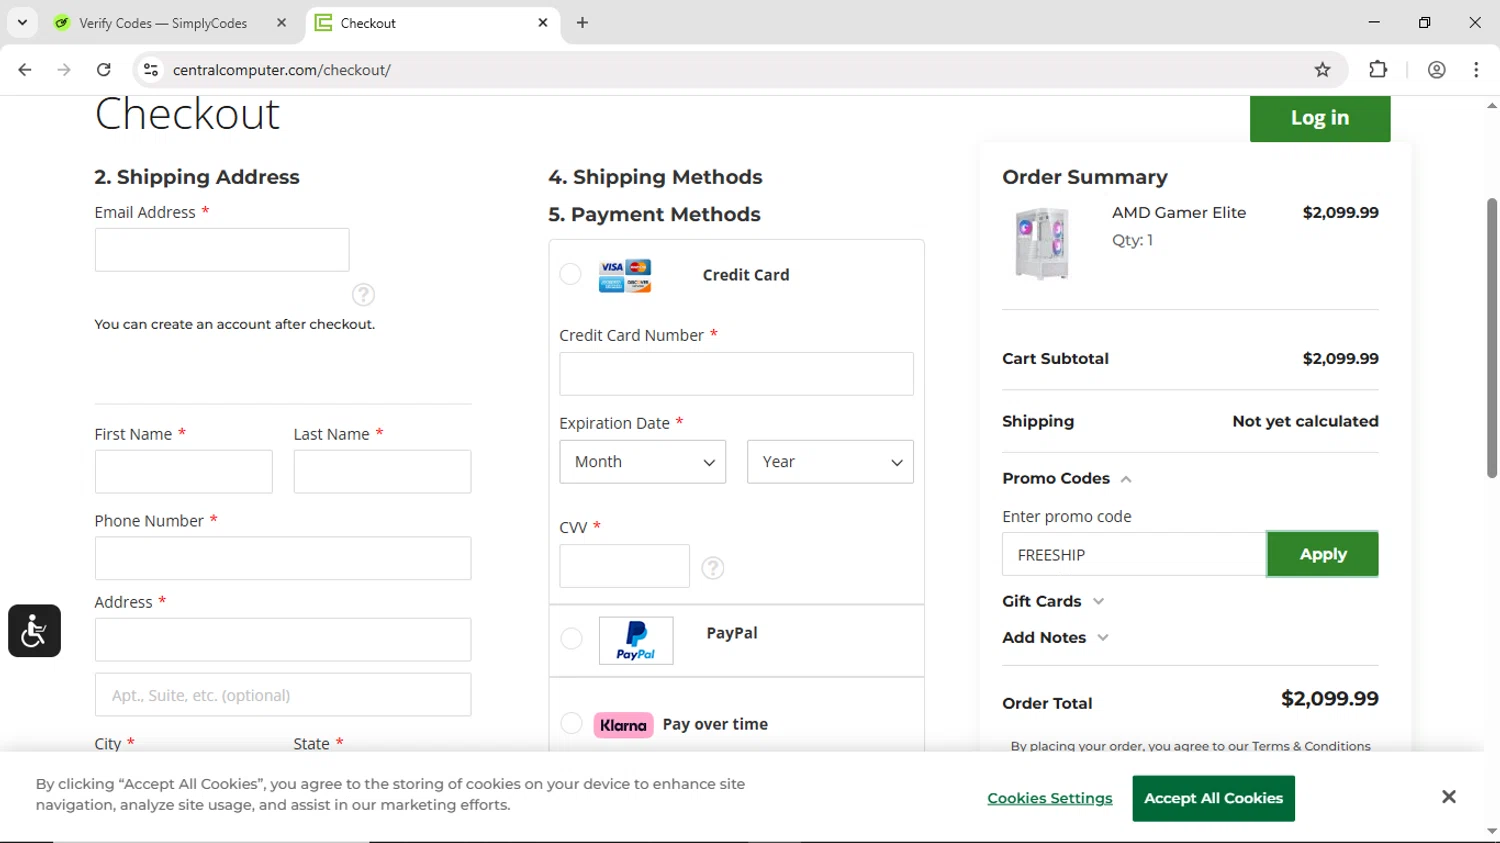This screenshot has height=843, width=1500.
Task: Click the PayPal logo
Action: click(x=636, y=641)
